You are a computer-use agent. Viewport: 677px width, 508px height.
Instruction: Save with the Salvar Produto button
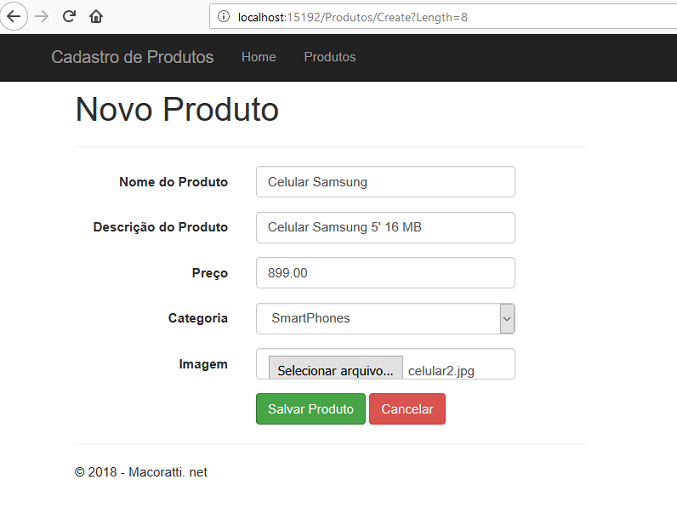[311, 409]
